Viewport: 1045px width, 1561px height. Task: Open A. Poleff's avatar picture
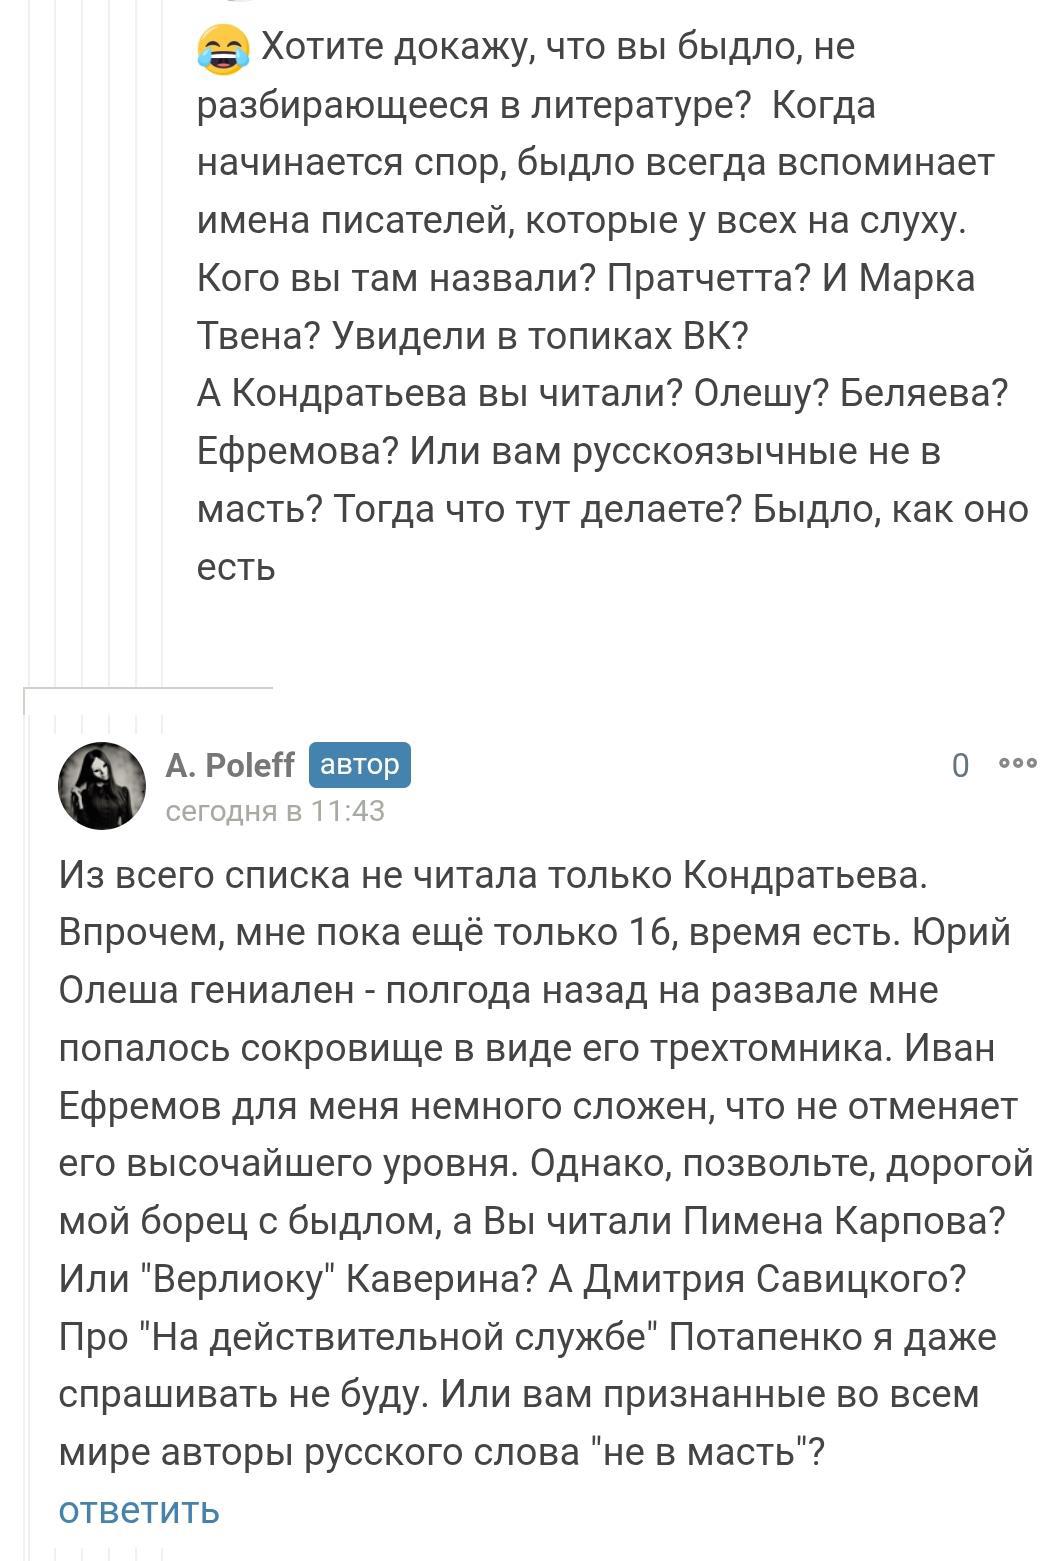[102, 786]
